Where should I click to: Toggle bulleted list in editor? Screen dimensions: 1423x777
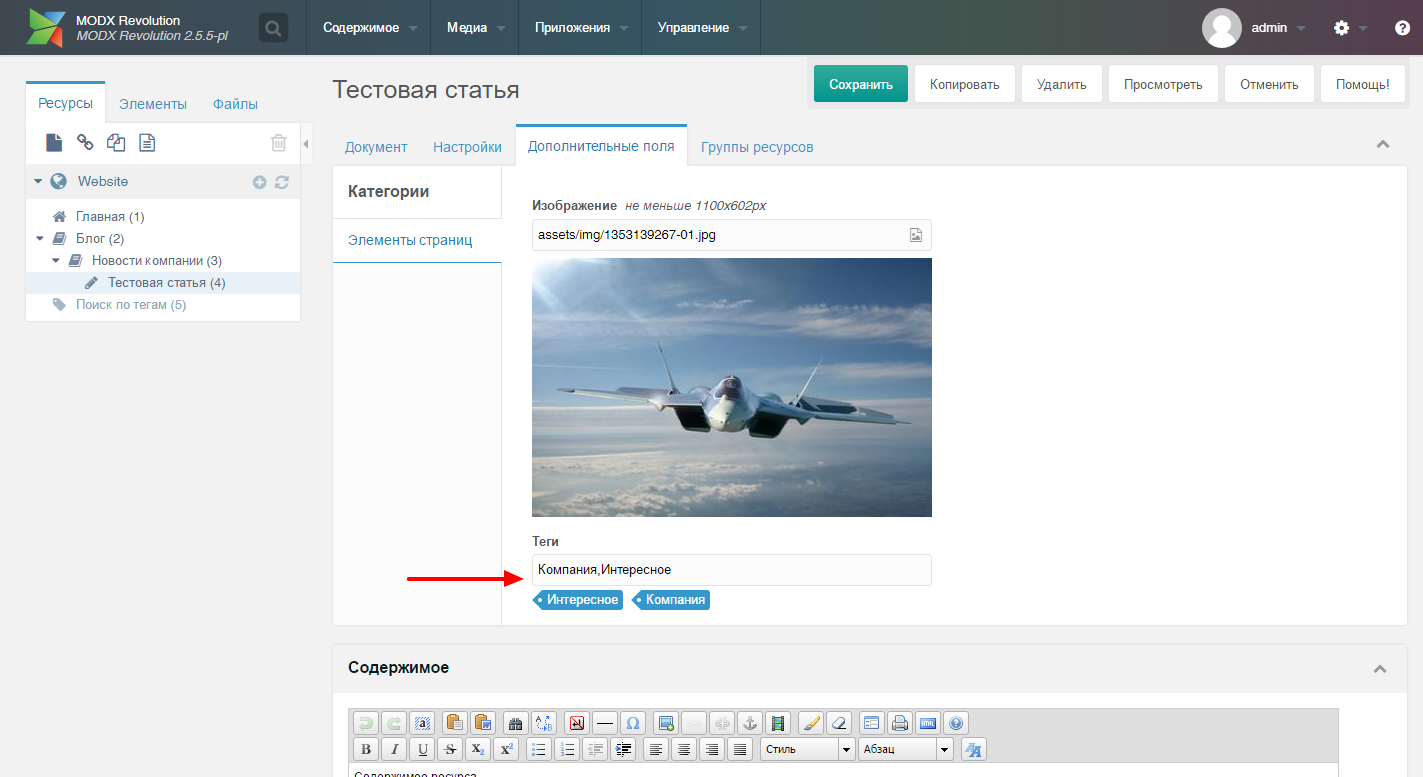pos(539,749)
